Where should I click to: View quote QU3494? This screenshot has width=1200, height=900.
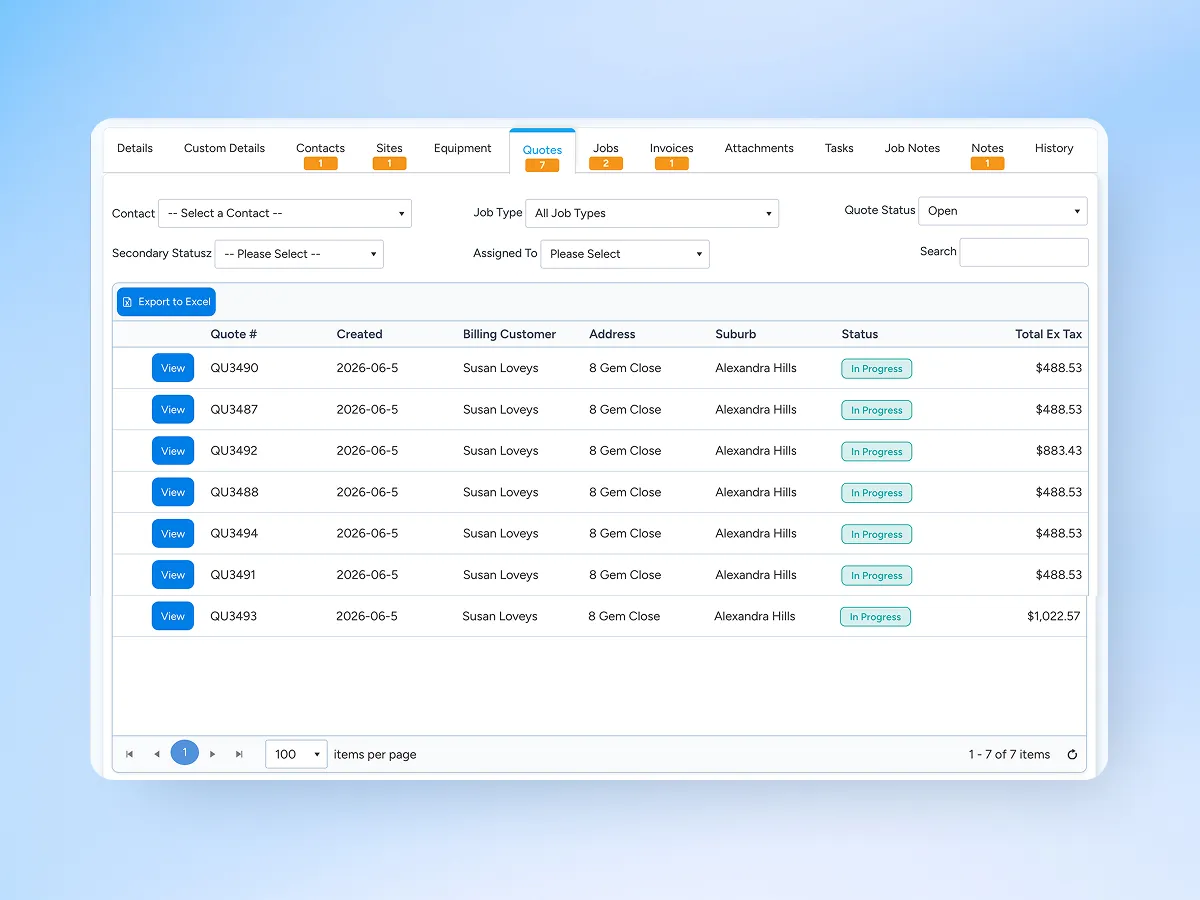coord(173,533)
